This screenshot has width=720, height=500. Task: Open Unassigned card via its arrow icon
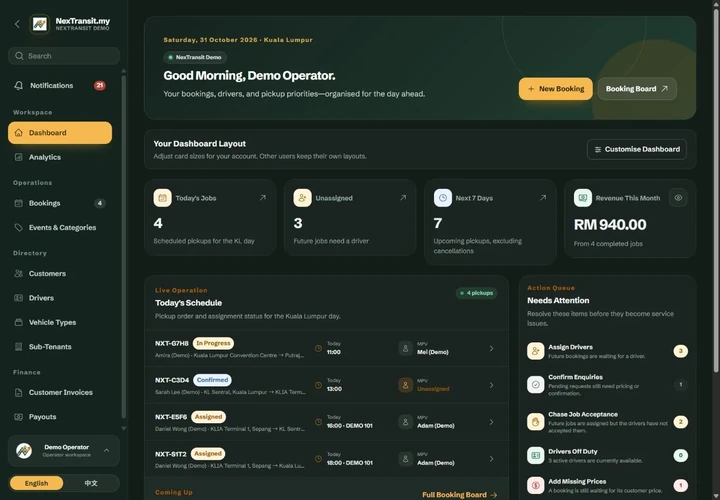(403, 197)
